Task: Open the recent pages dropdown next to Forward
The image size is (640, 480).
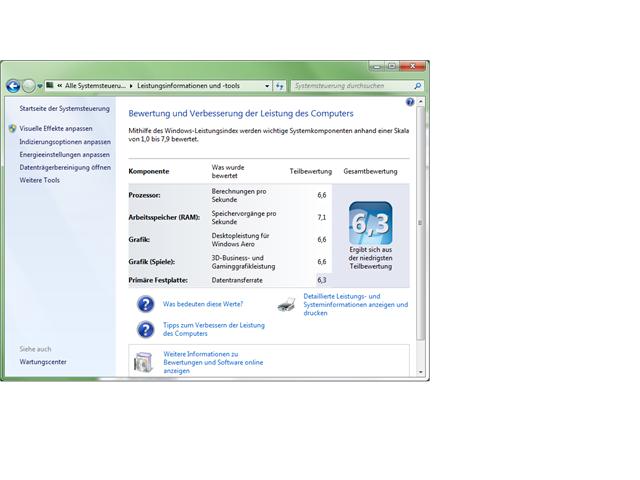Action: point(40,86)
